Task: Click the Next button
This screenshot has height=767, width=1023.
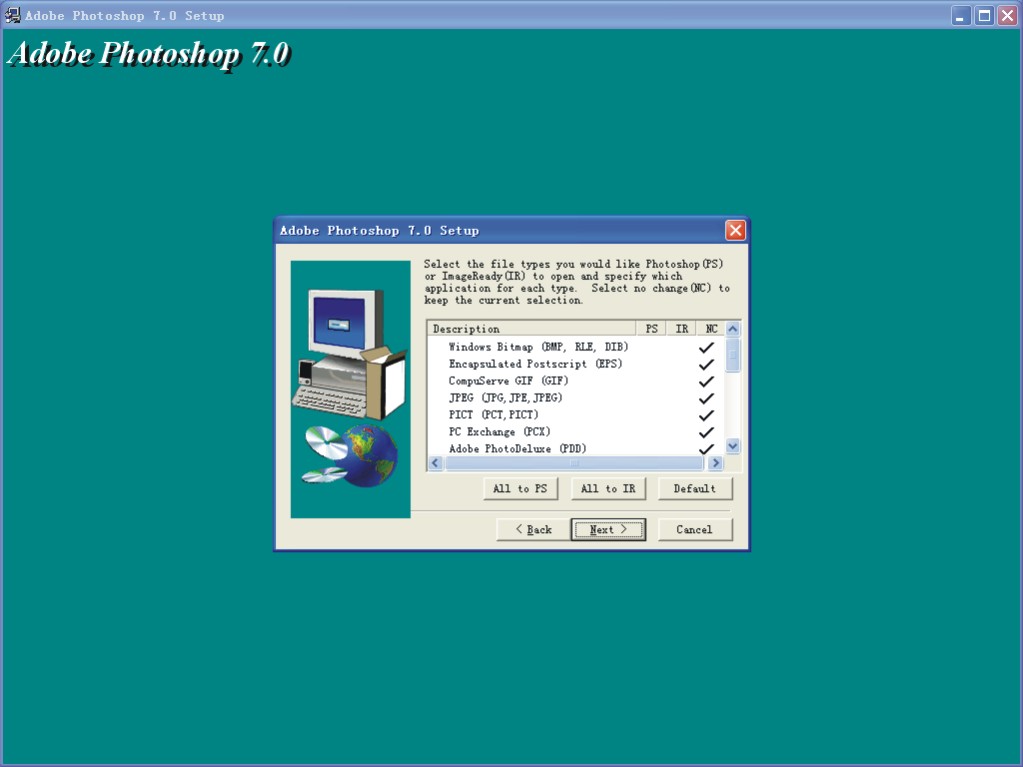Action: click(x=608, y=529)
